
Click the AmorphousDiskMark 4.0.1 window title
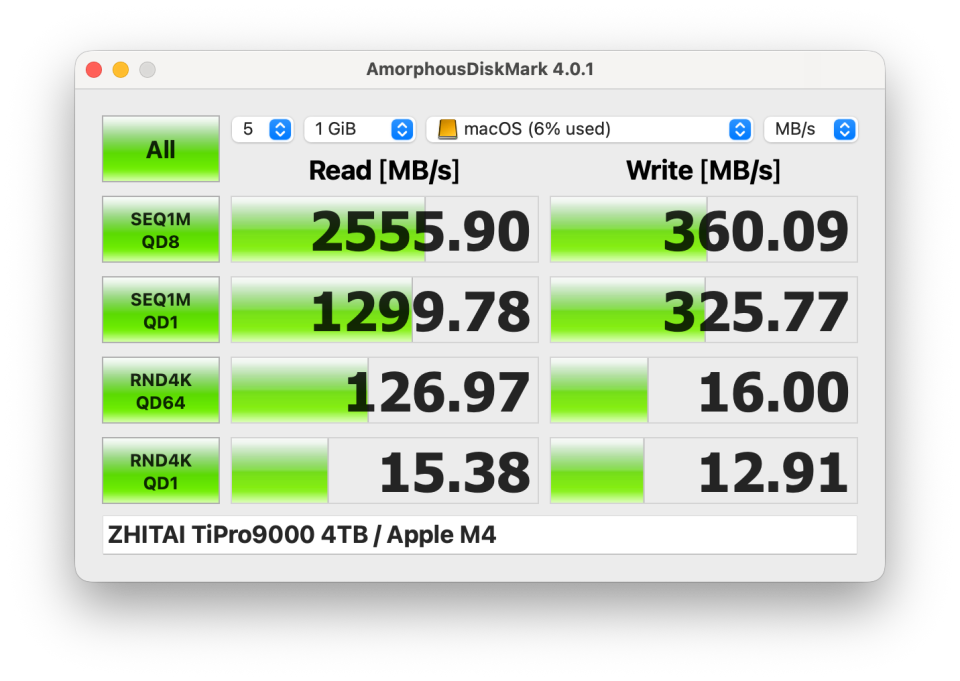click(480, 69)
